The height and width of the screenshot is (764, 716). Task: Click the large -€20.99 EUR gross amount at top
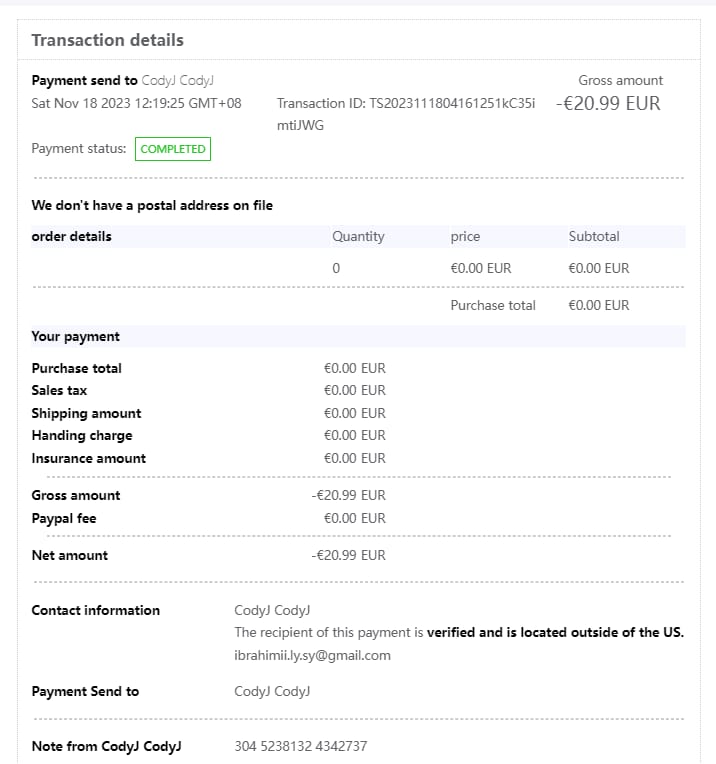[608, 103]
